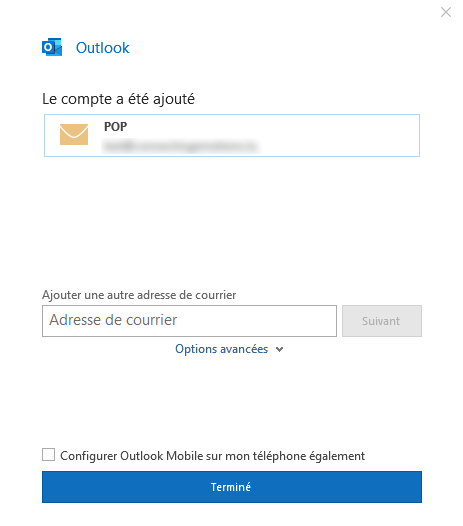The image size is (463, 526).
Task: Click 'Ajouter une autre adresse de courrier' label
Action: coord(139,295)
